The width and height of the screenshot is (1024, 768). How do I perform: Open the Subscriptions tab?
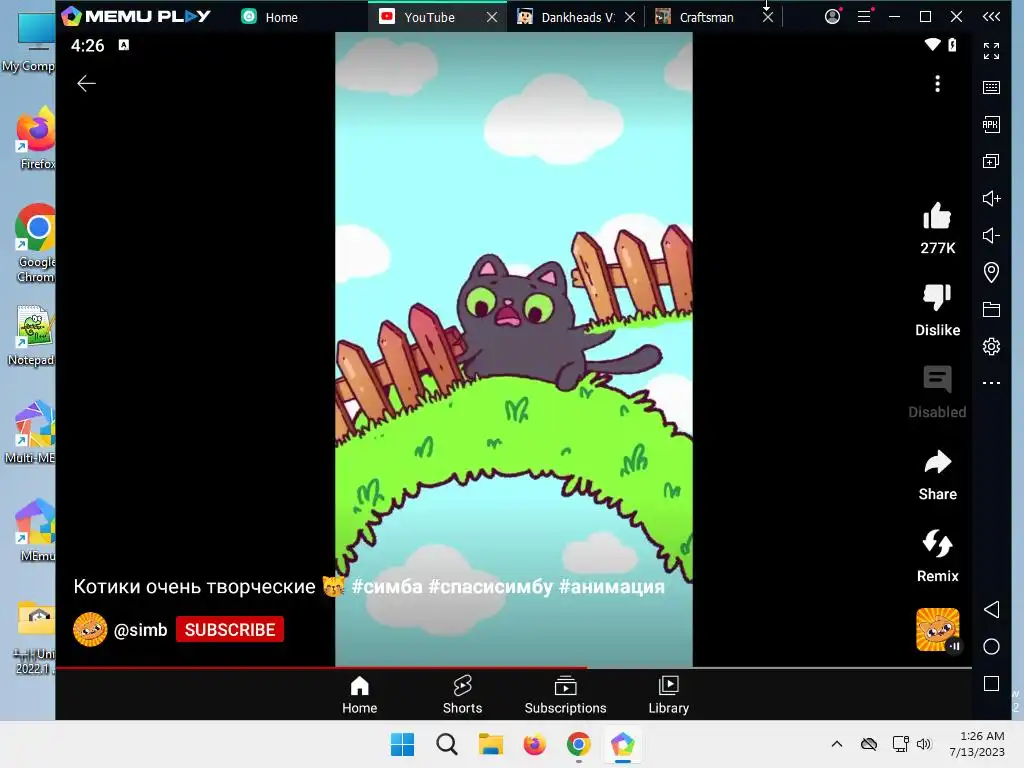coord(566,695)
